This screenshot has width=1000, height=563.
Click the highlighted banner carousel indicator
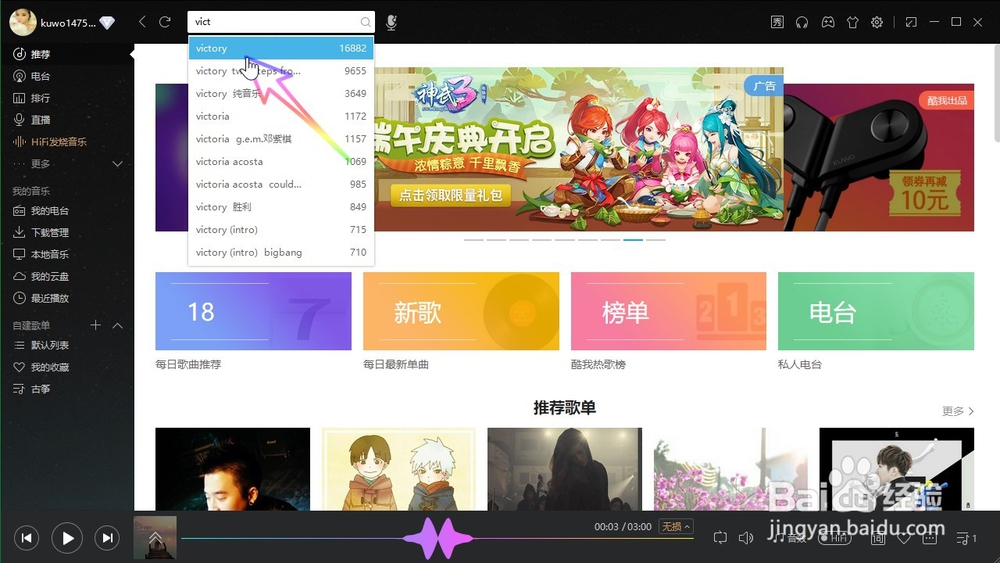pos(633,240)
